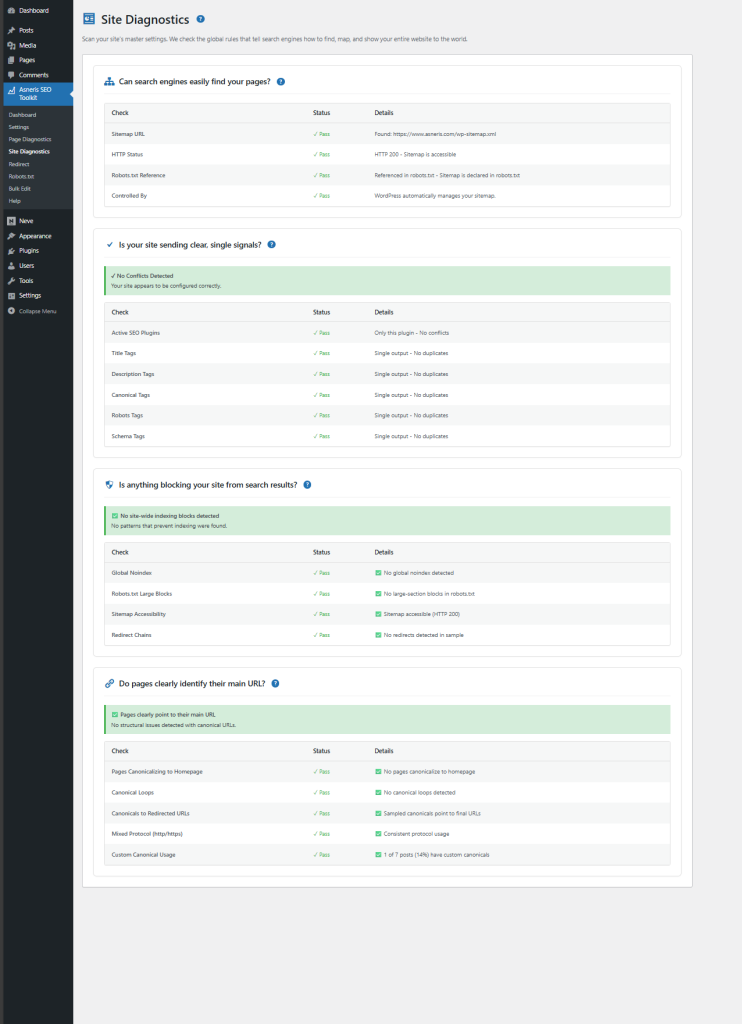The width and height of the screenshot is (742, 1024).
Task: Click the Posts pin icon
Action: point(11,31)
